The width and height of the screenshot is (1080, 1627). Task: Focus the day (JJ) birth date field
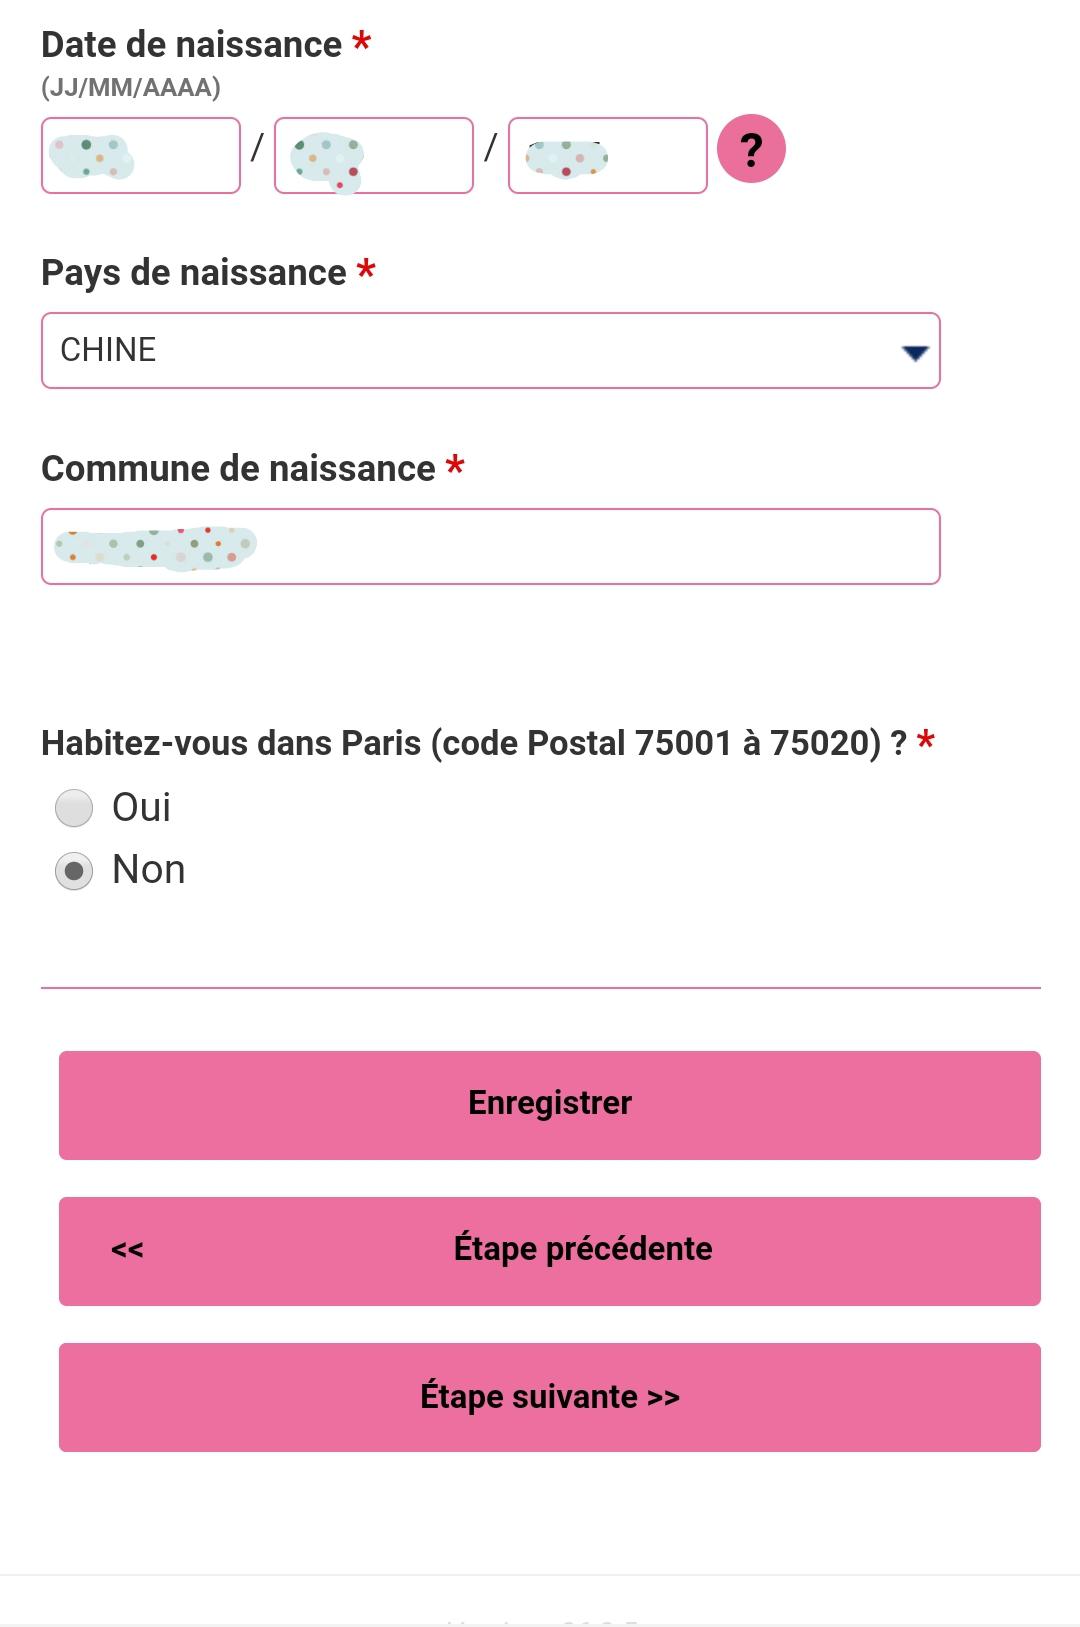[x=141, y=155]
